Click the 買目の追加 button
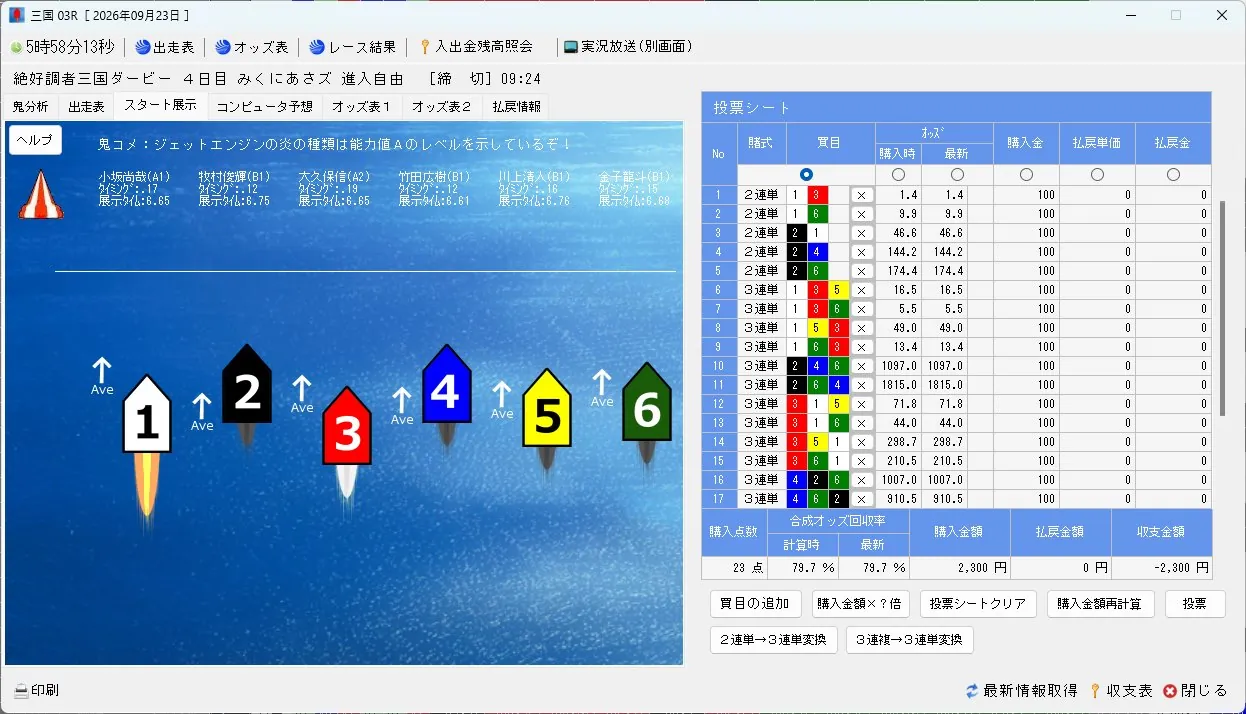Image resolution: width=1246 pixels, height=714 pixels. tap(755, 604)
